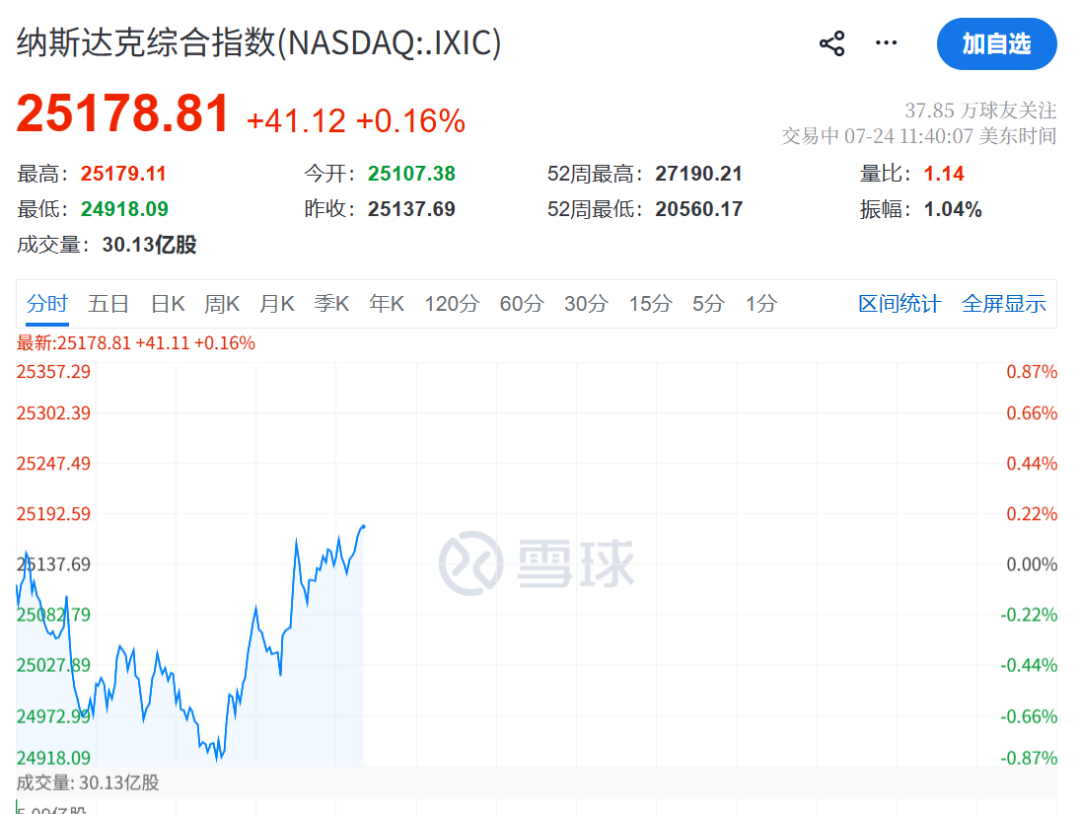Screen dimensions: 1080x814
Task: Open the 月K chart tab
Action: [x=277, y=303]
